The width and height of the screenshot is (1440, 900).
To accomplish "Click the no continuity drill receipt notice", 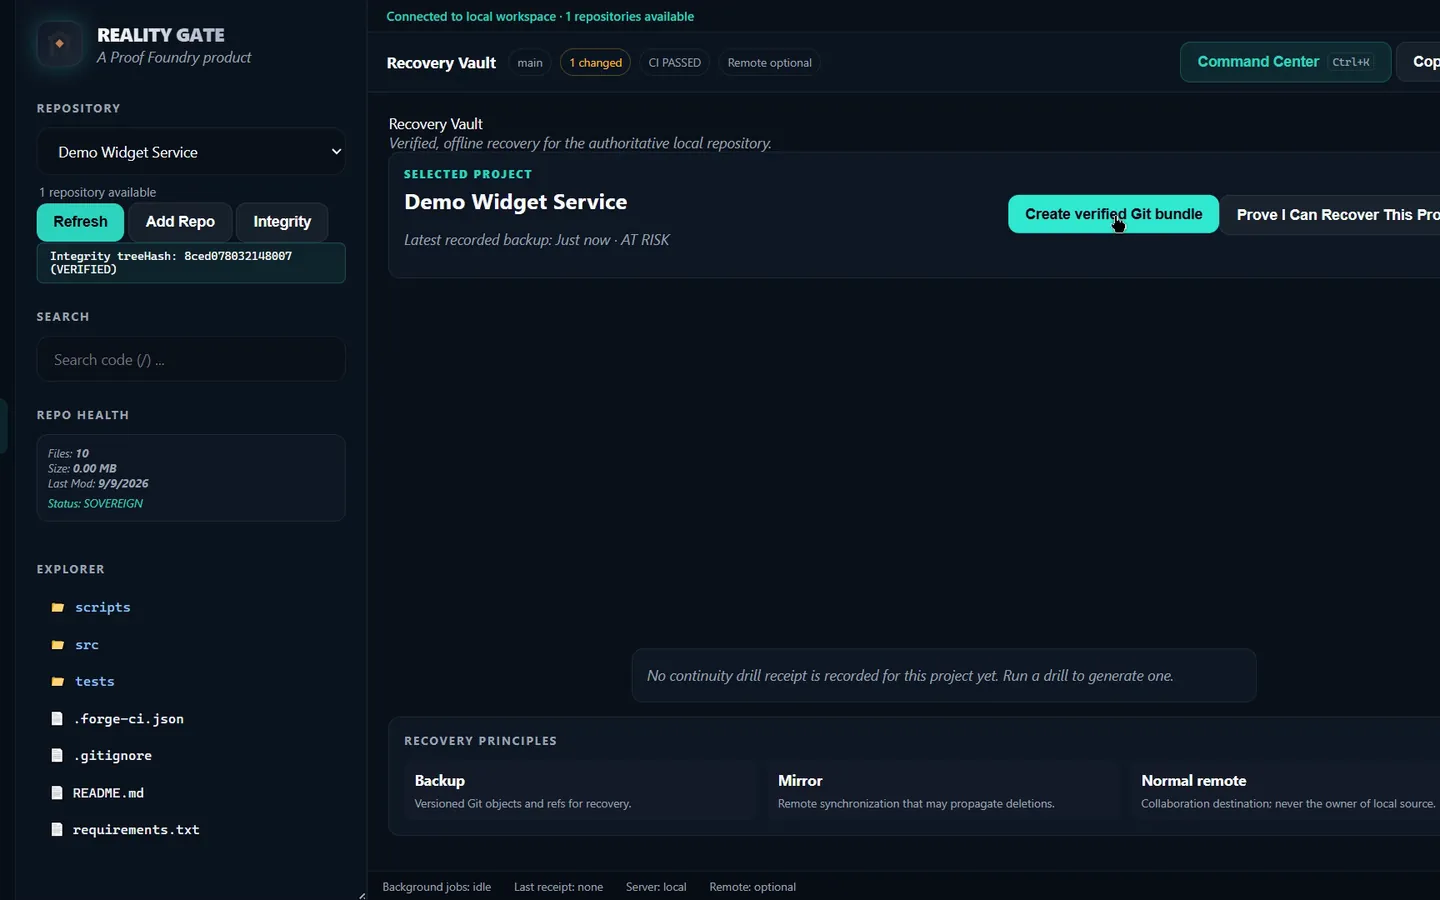I will pyautogui.click(x=944, y=676).
